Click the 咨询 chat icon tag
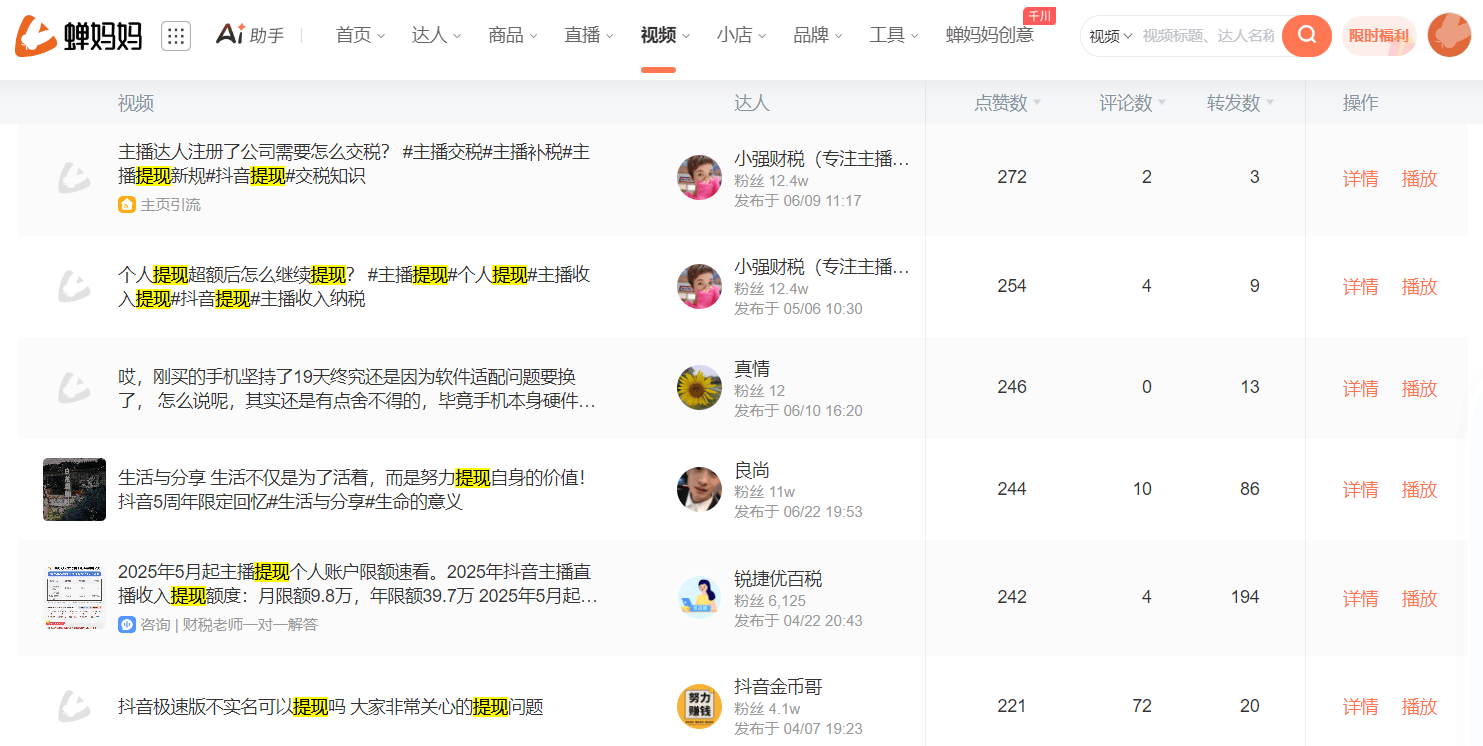Screen dimensions: 1483x746 (127, 625)
